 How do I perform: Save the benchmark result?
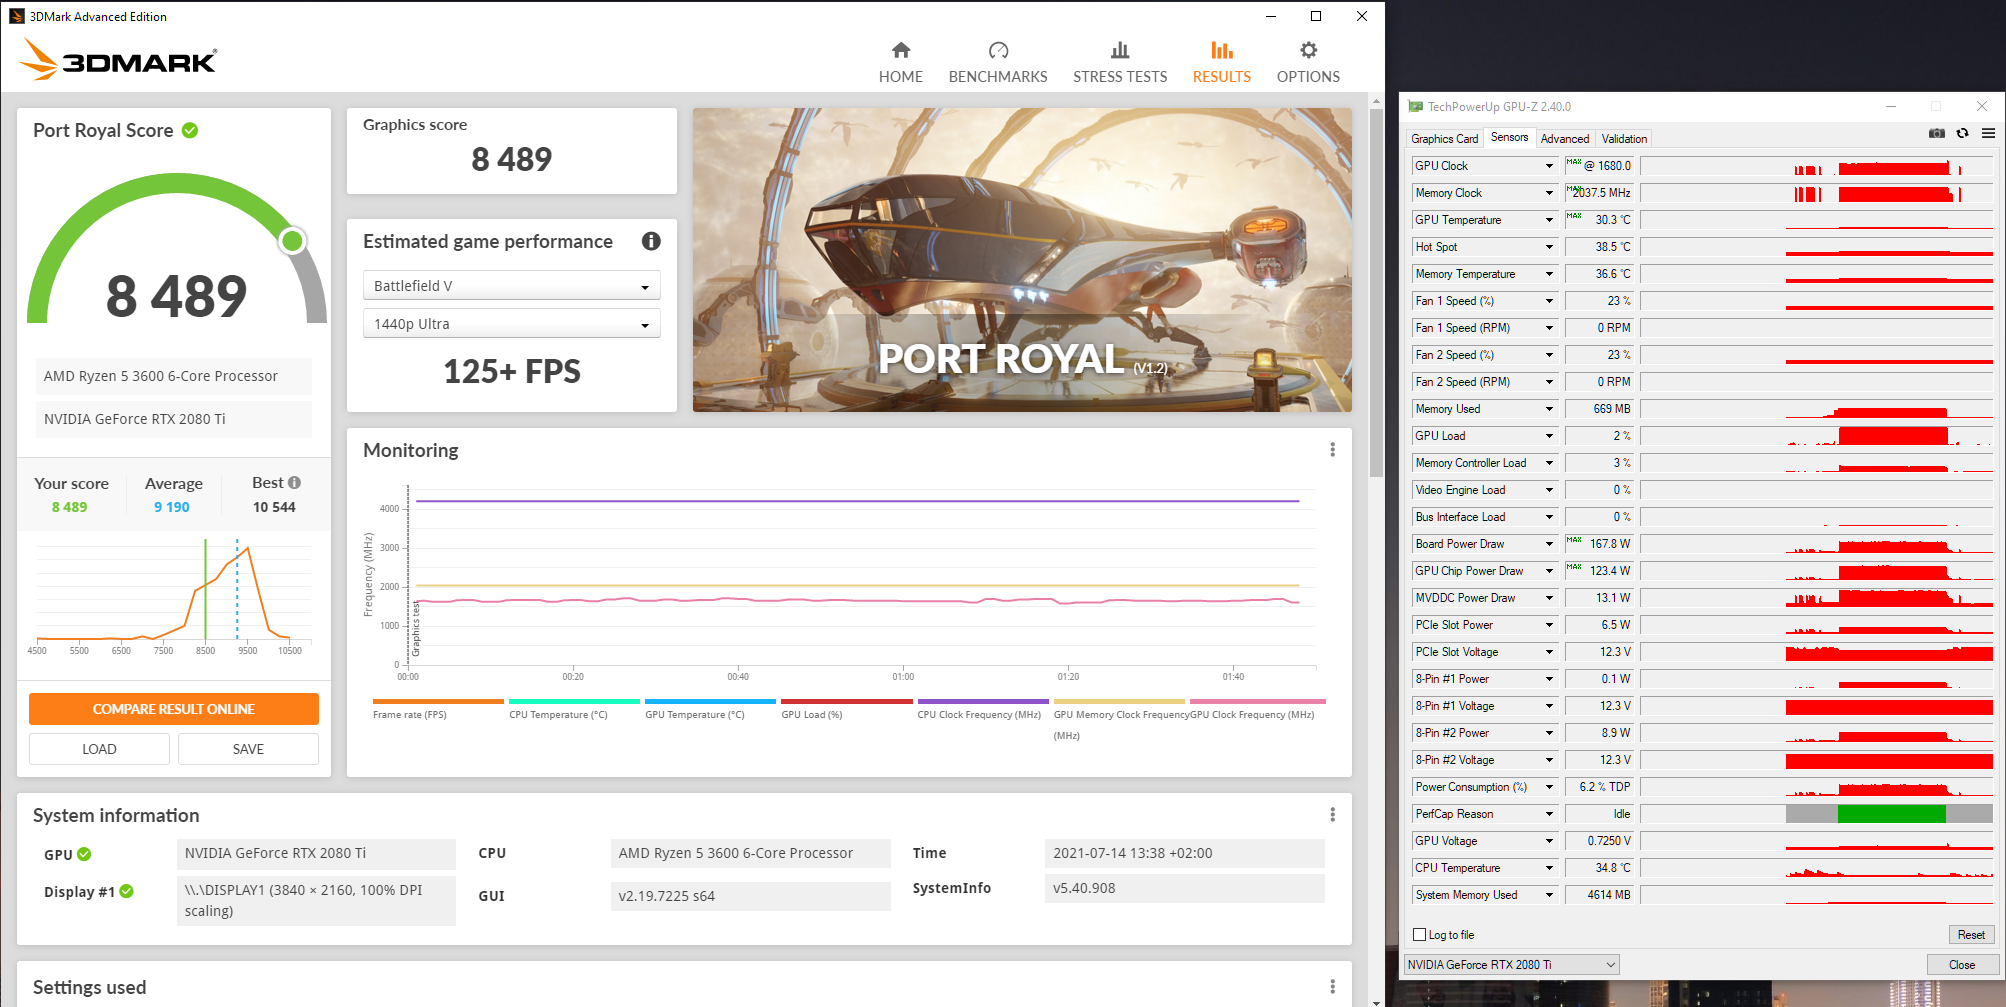(247, 748)
